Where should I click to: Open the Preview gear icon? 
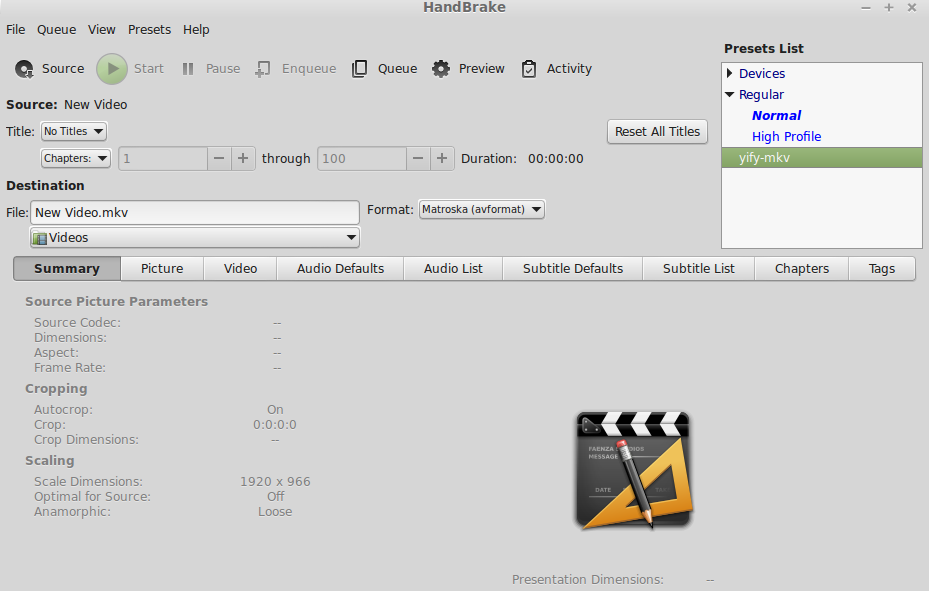(441, 69)
